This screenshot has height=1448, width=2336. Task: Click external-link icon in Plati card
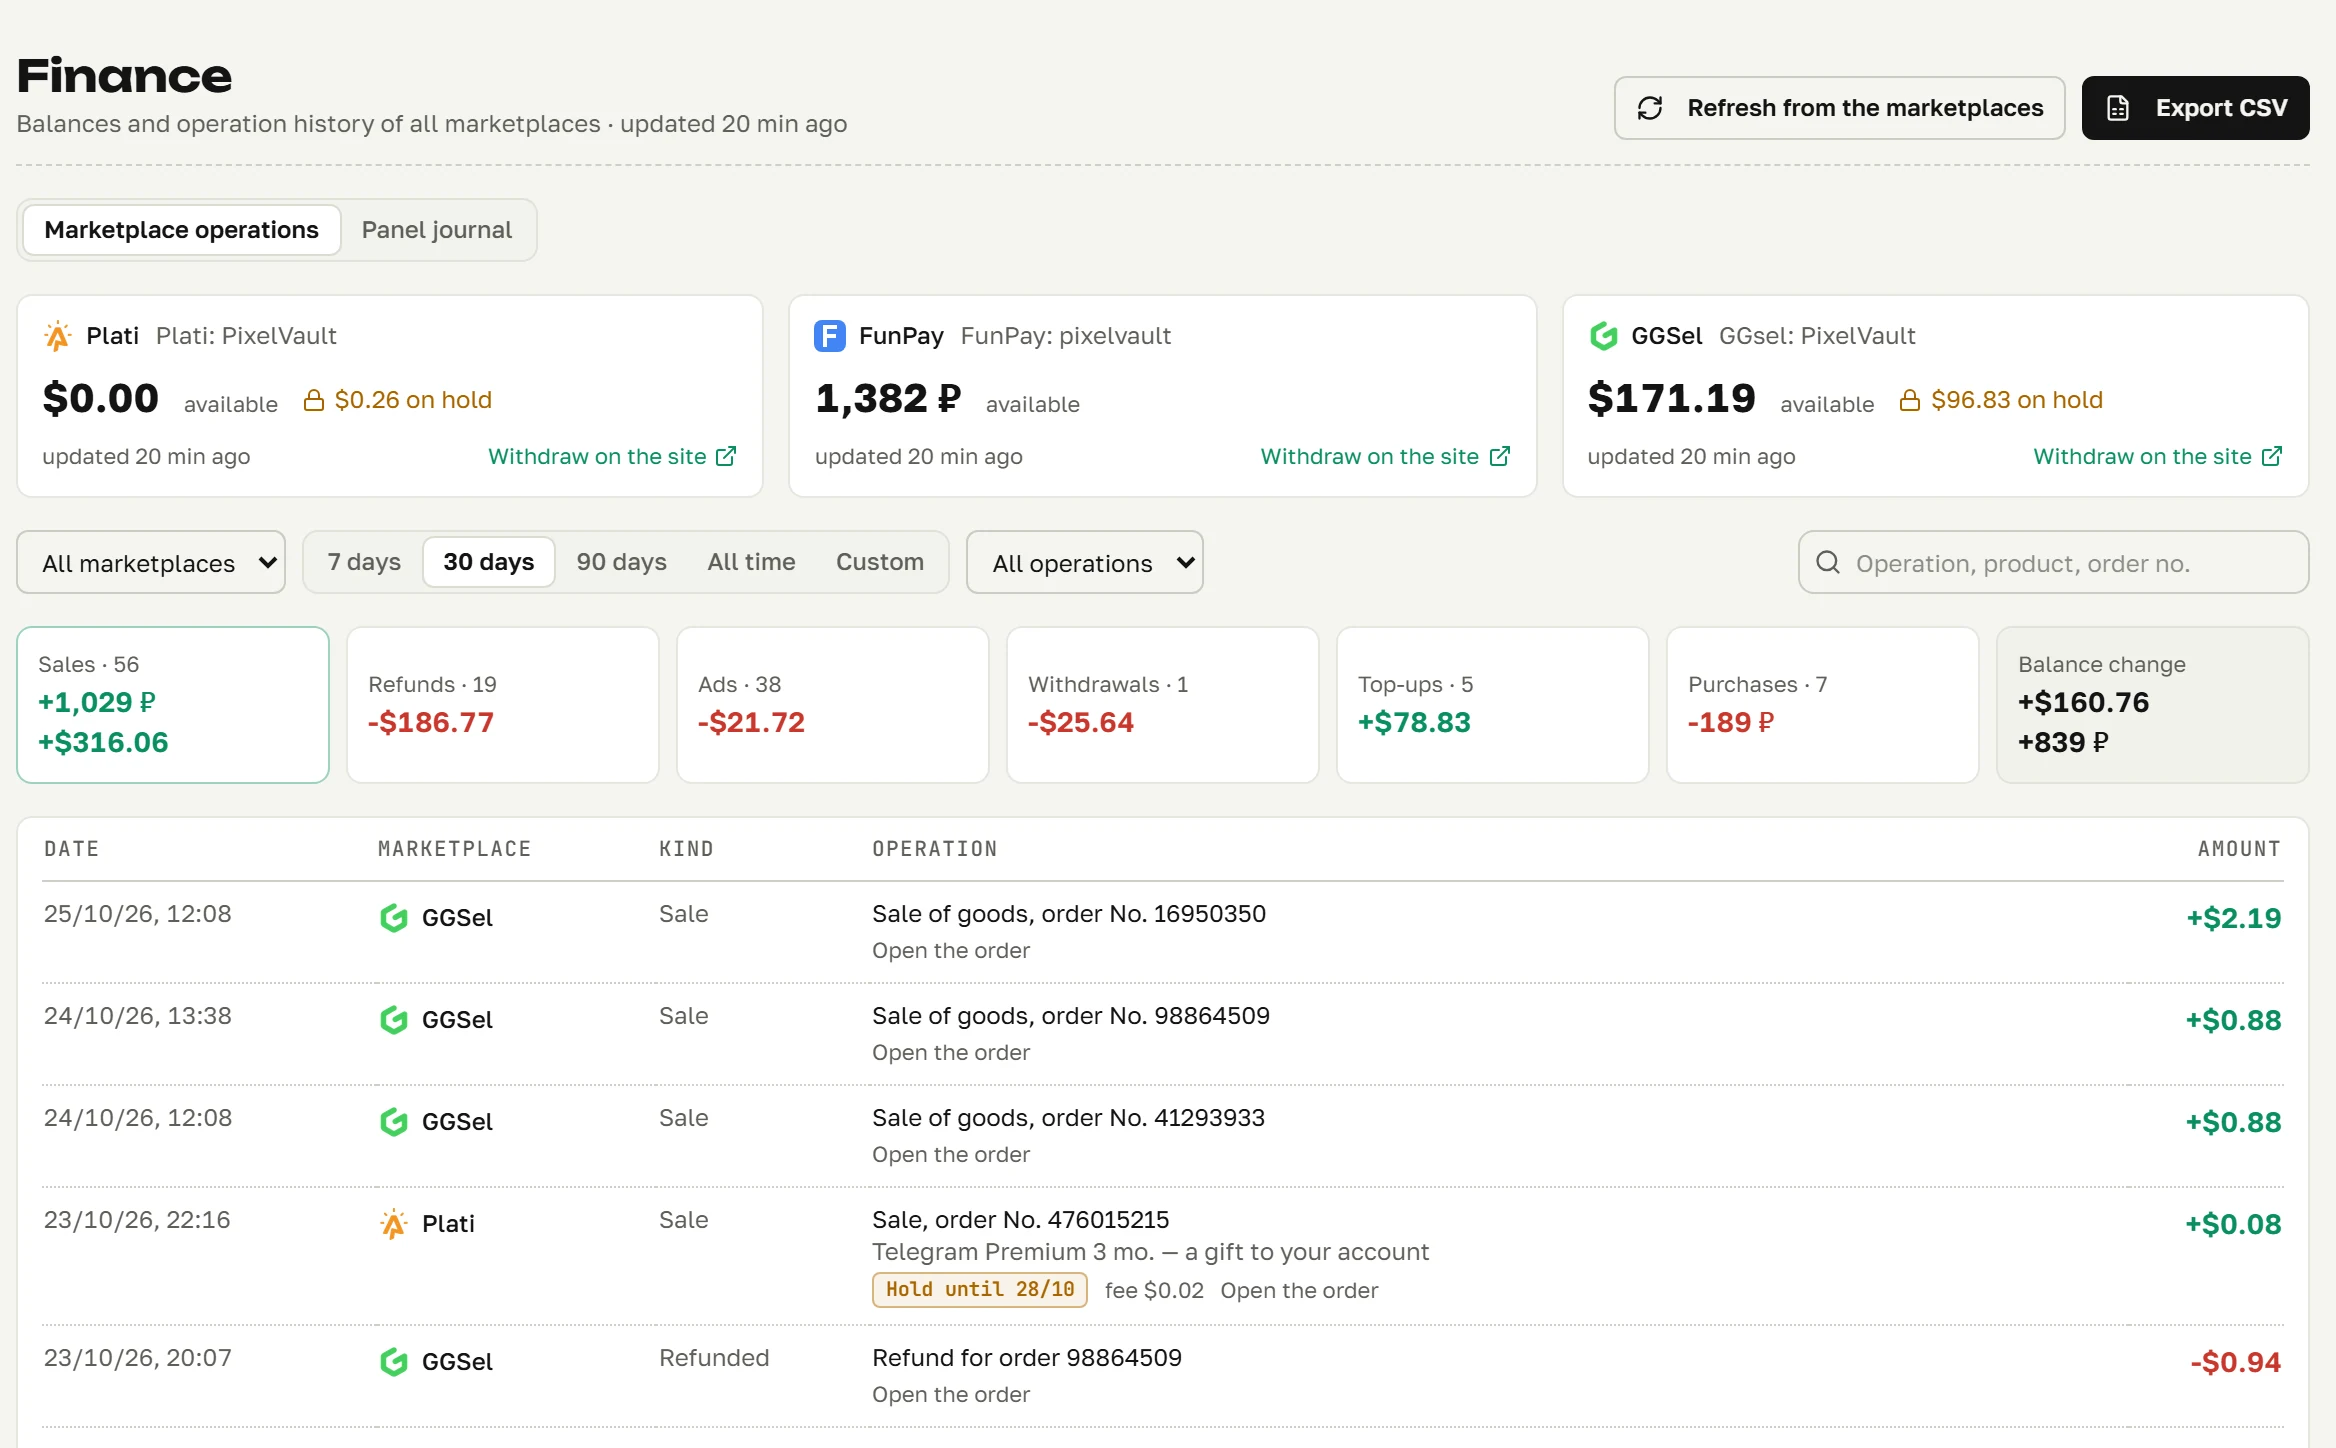(x=726, y=456)
